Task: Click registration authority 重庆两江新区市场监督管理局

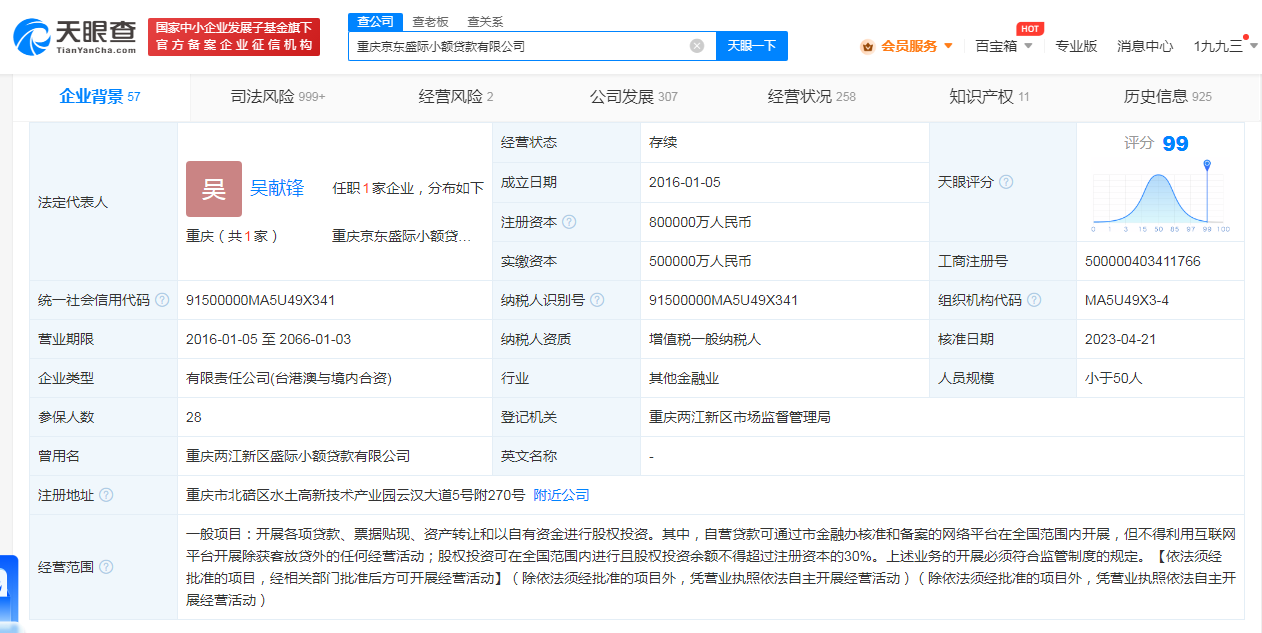Action: pyautogui.click(x=740, y=417)
